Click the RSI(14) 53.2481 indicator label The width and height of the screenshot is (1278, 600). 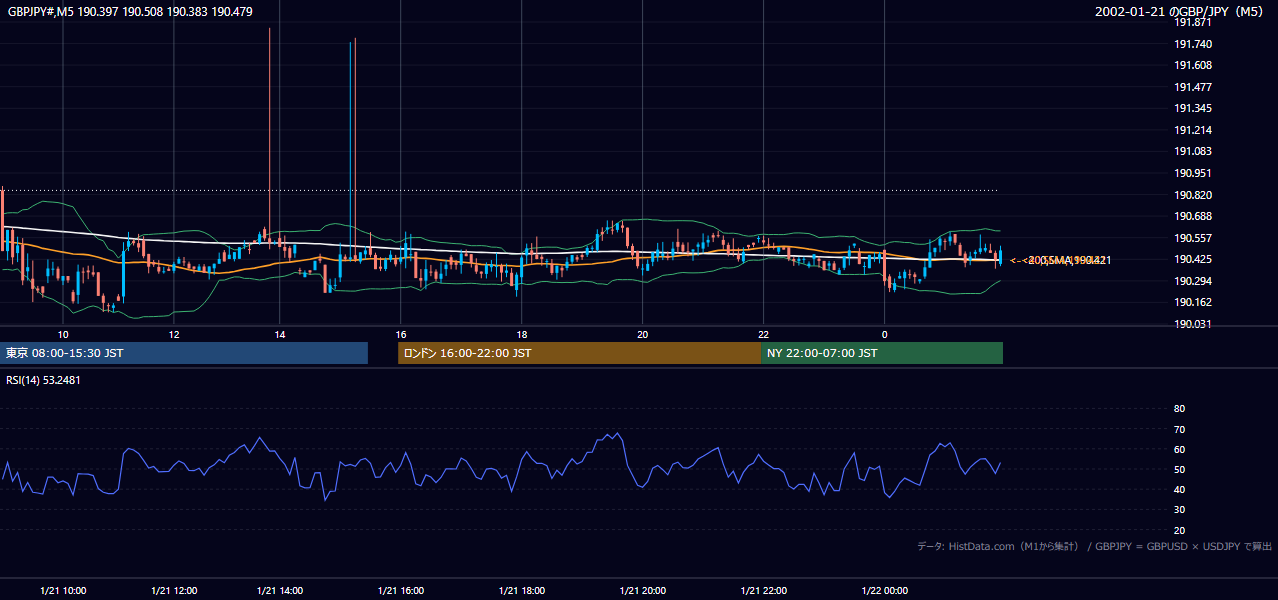(43, 380)
